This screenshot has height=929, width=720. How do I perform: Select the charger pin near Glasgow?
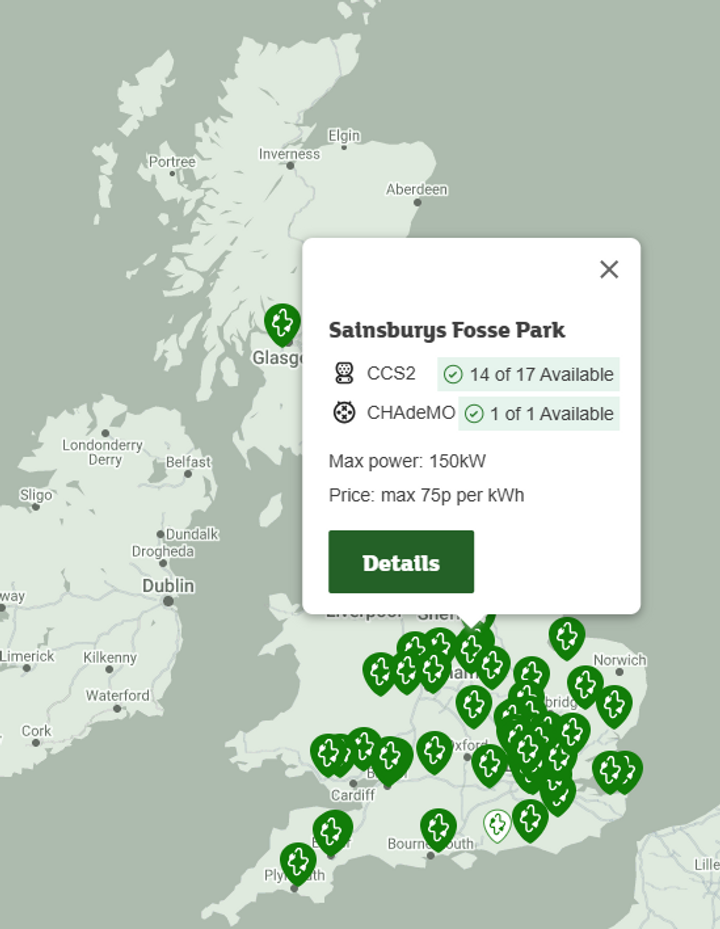283,325
